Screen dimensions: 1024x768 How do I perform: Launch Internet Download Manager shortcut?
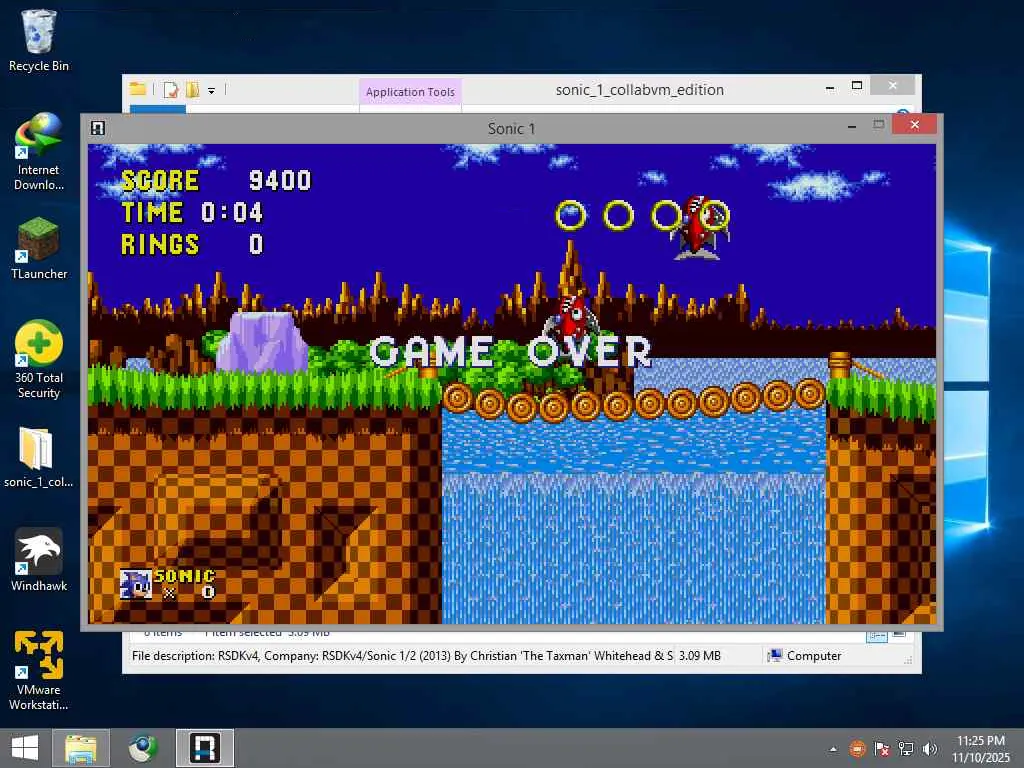[39, 152]
